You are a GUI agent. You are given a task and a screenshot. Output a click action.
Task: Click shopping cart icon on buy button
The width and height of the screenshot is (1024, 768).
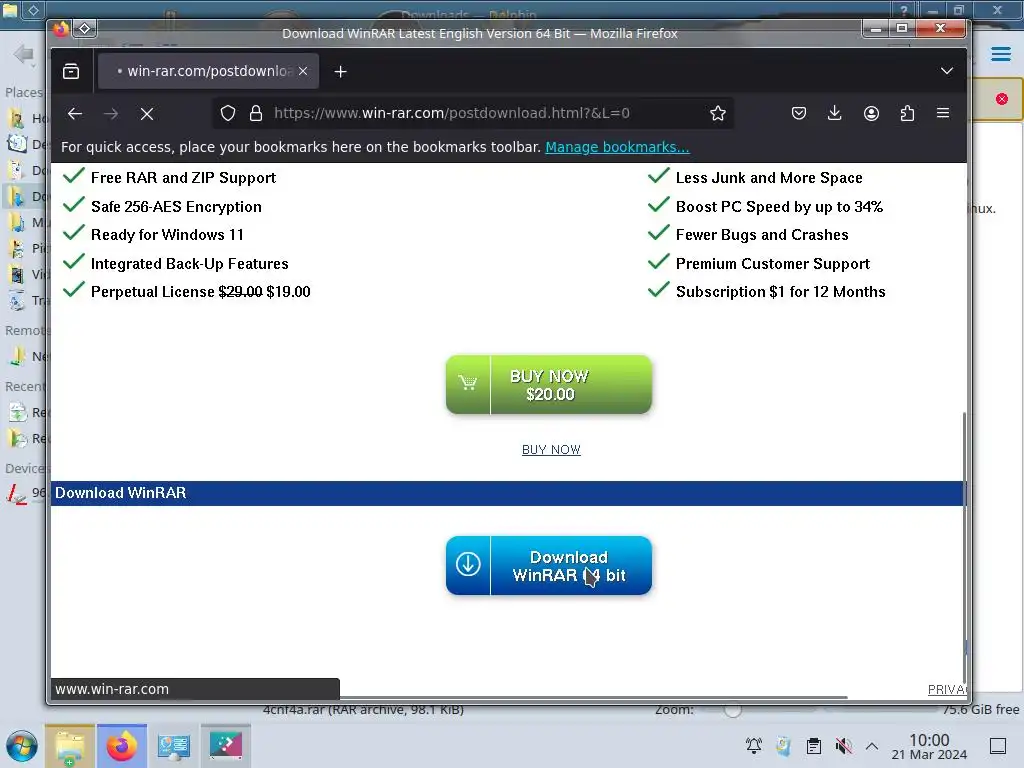pos(468,383)
